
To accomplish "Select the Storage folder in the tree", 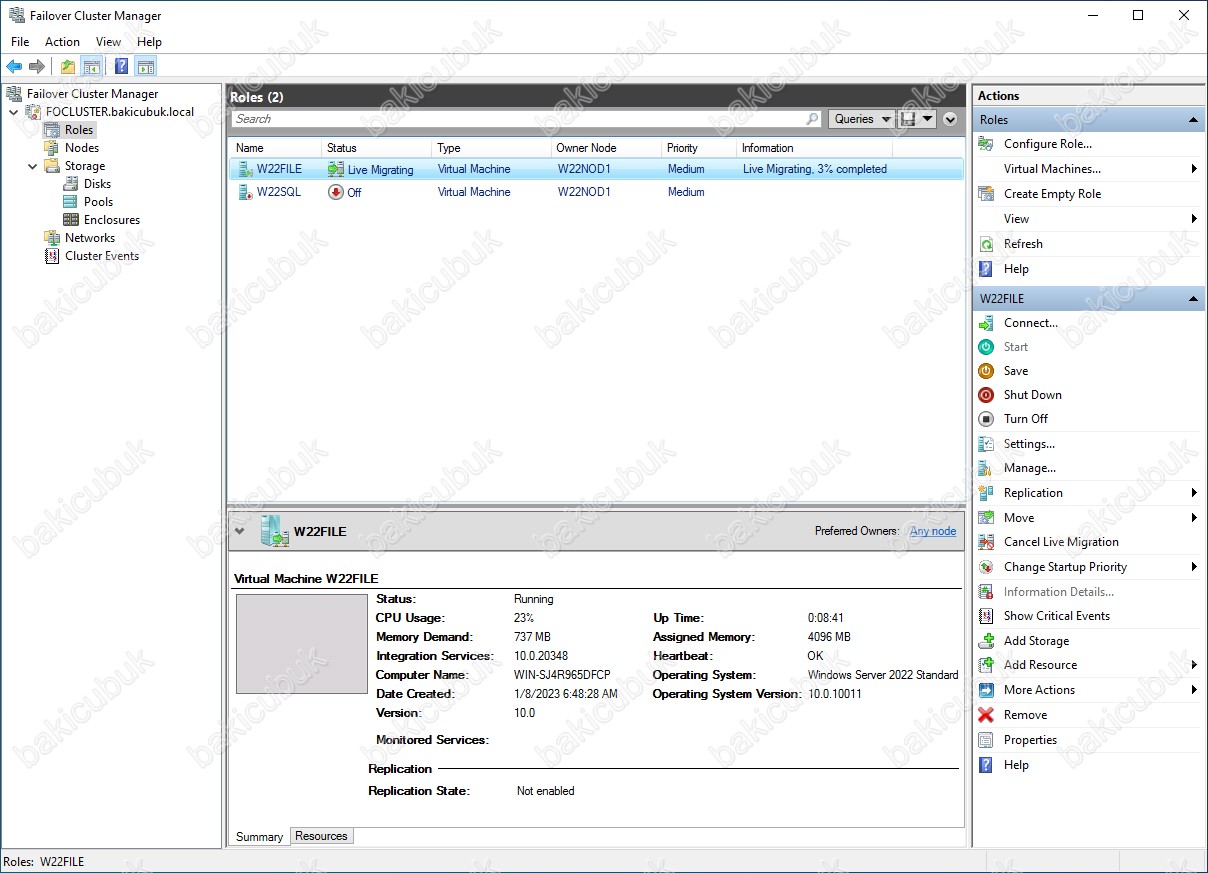I will [85, 166].
